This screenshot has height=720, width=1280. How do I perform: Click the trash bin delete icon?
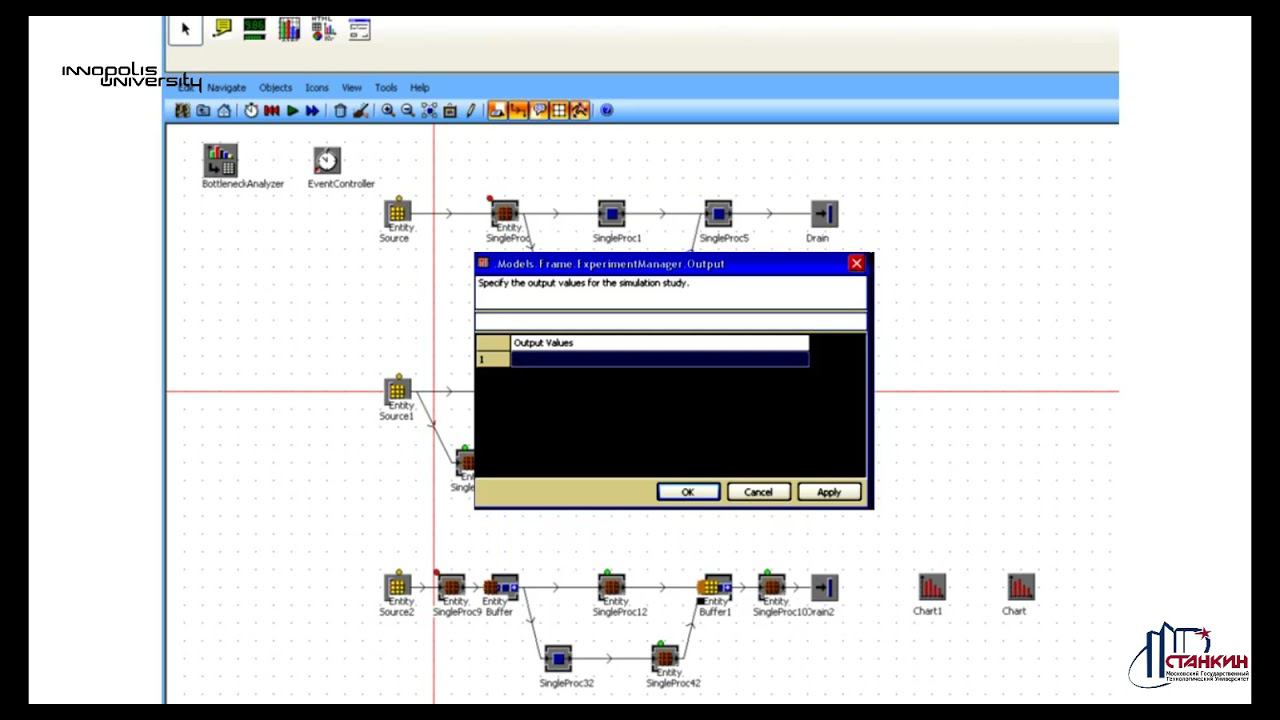coord(340,111)
